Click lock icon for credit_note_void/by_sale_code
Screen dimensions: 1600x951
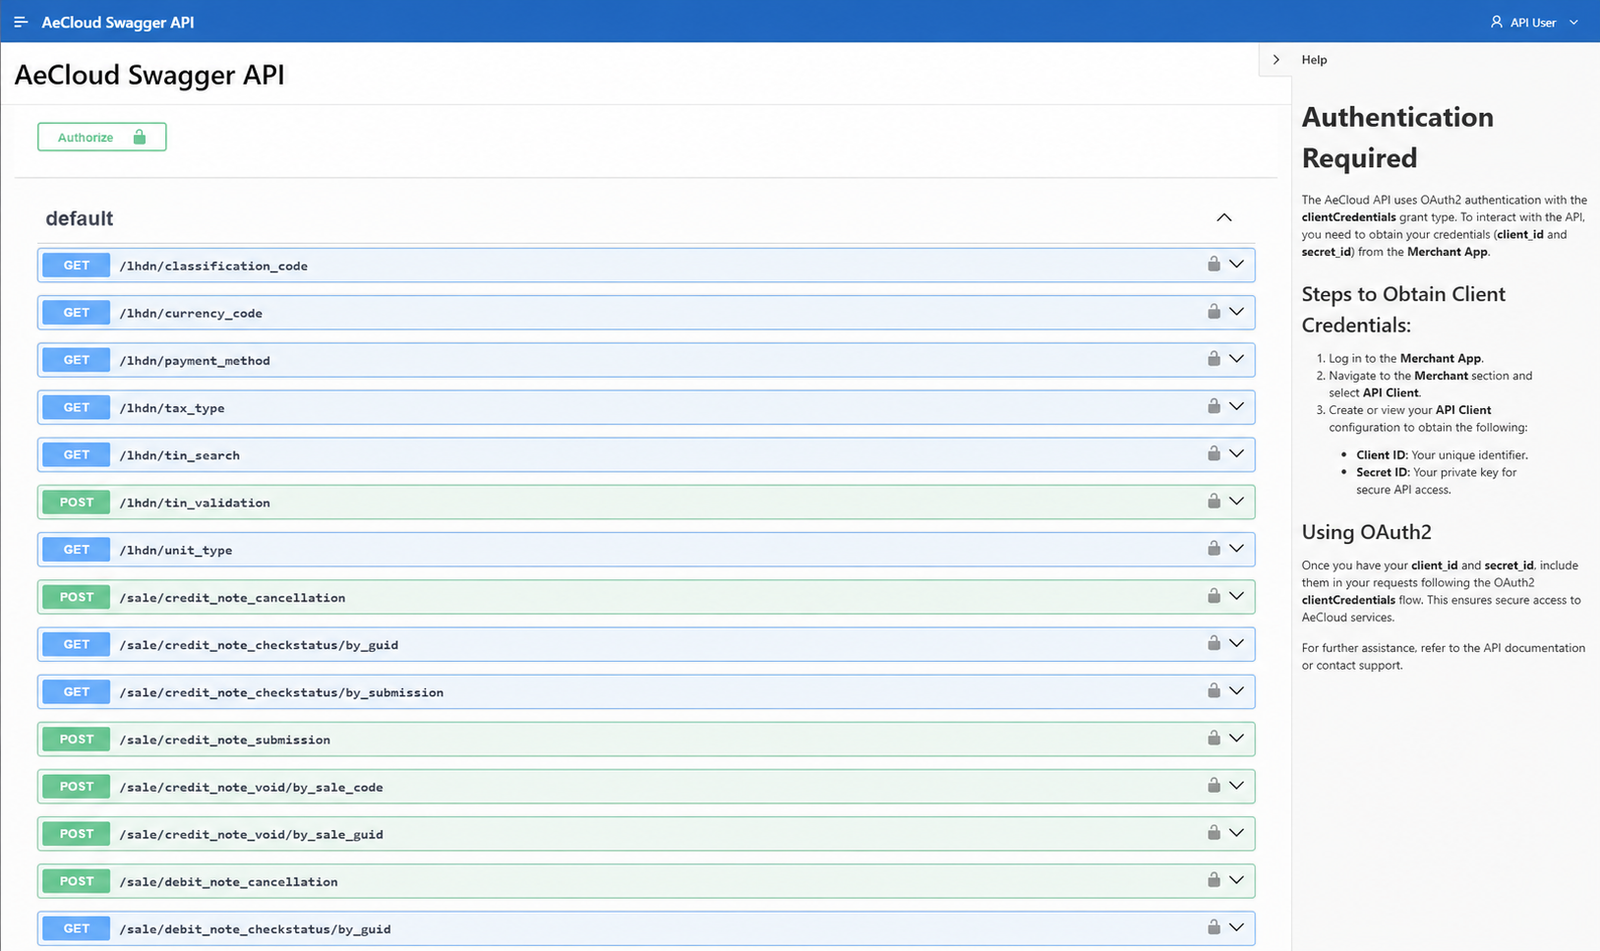tap(1213, 785)
